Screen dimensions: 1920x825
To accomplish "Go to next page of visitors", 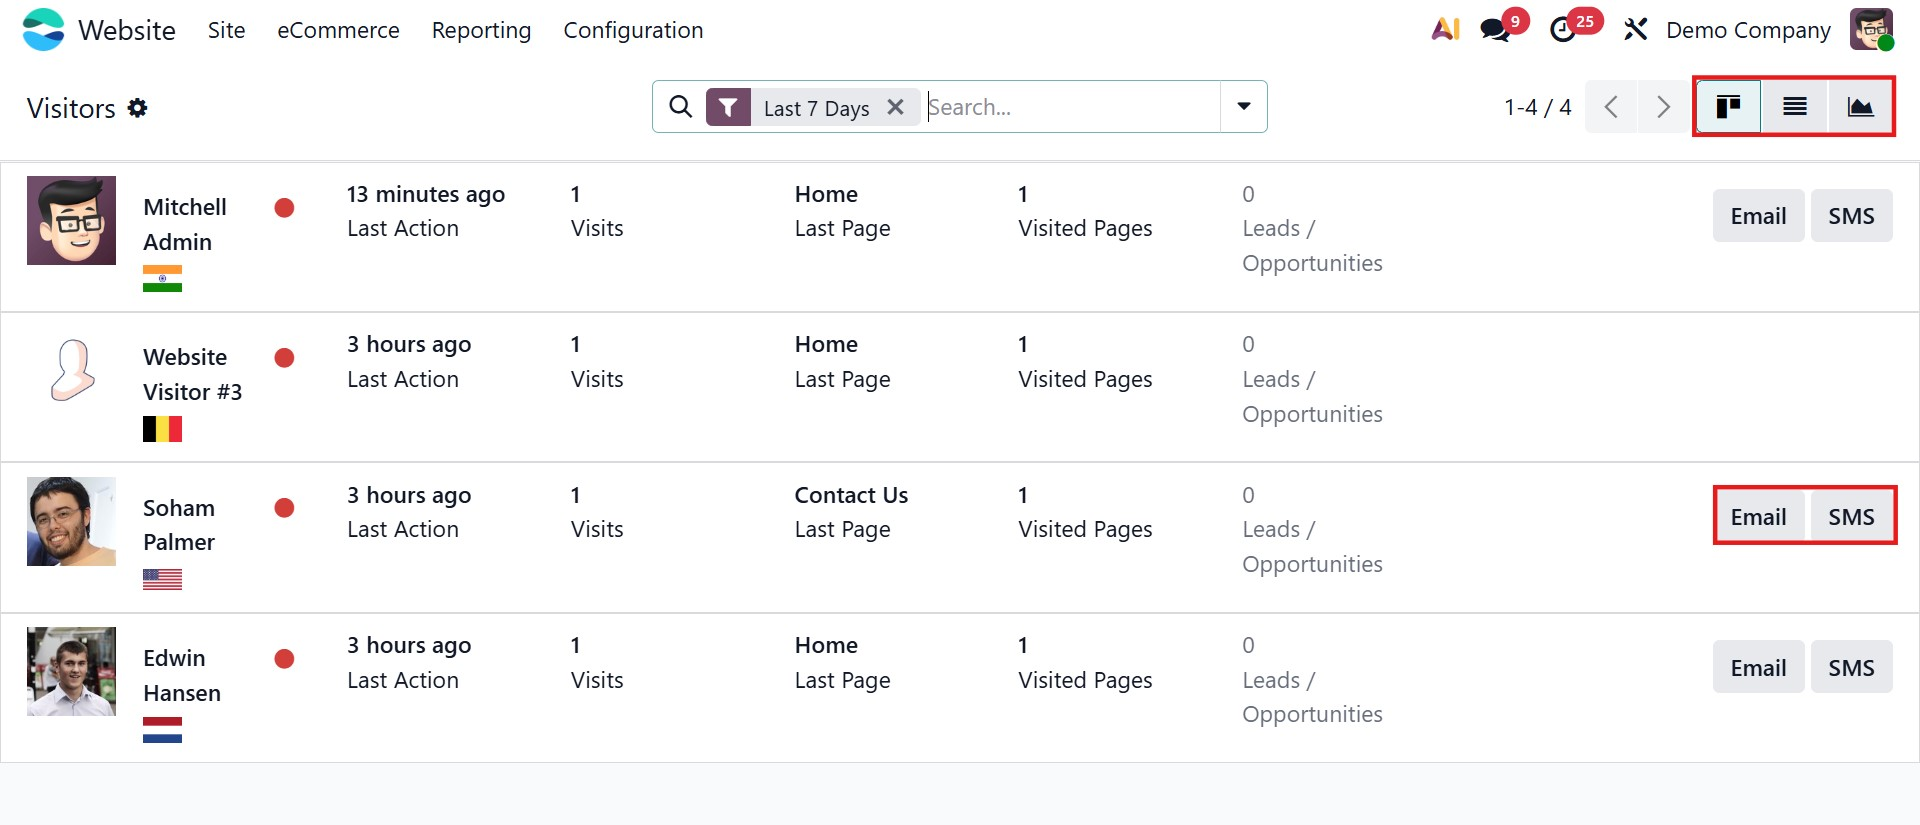I will [1663, 107].
